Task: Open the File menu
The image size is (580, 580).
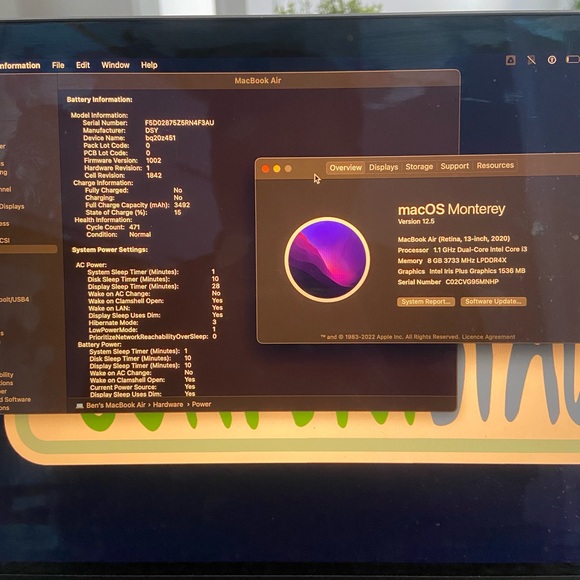Action: pyautogui.click(x=58, y=65)
